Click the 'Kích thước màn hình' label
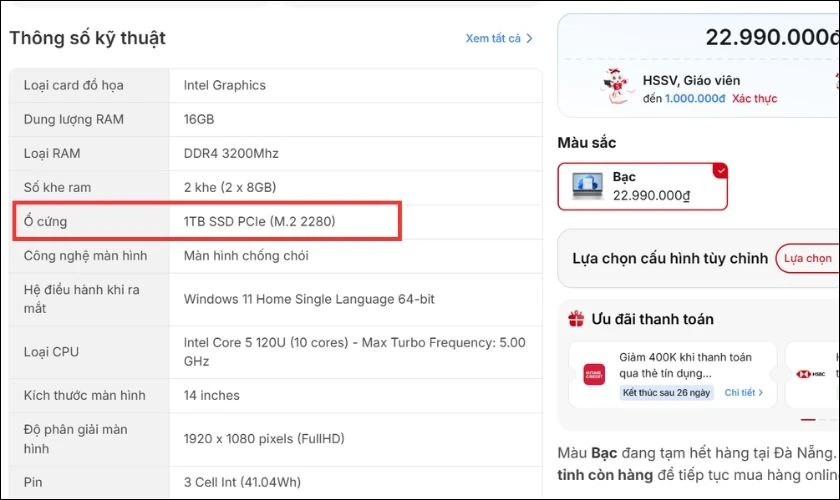This screenshot has height=500, width=840. coord(84,395)
